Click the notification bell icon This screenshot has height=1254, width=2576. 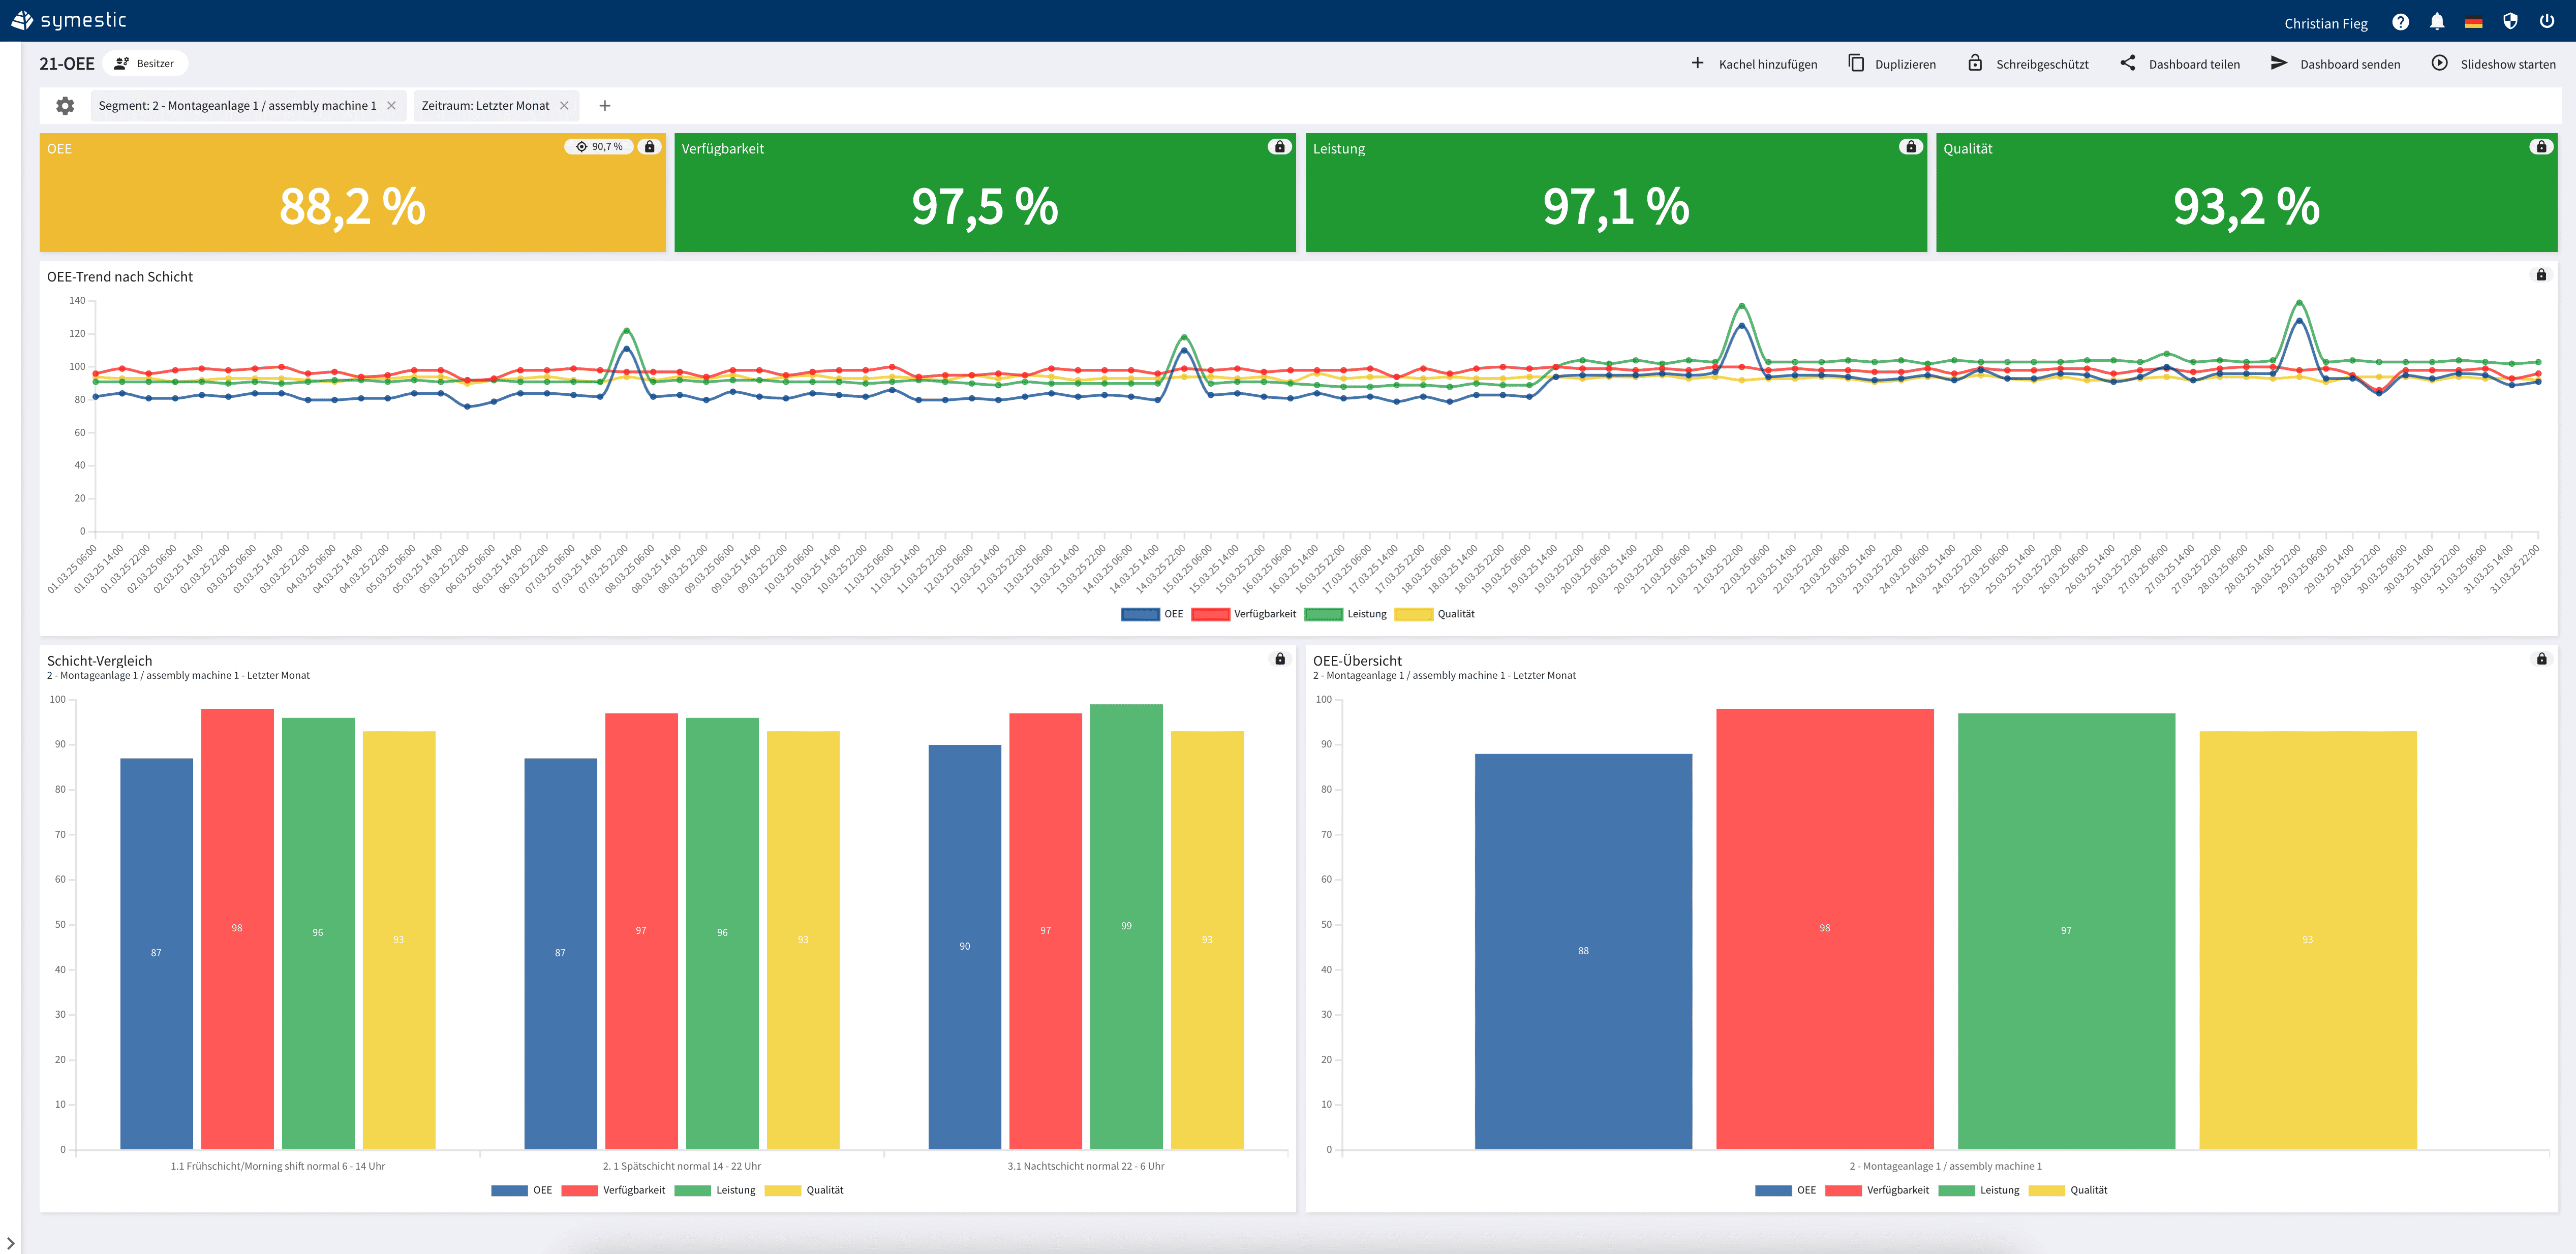click(x=2437, y=22)
